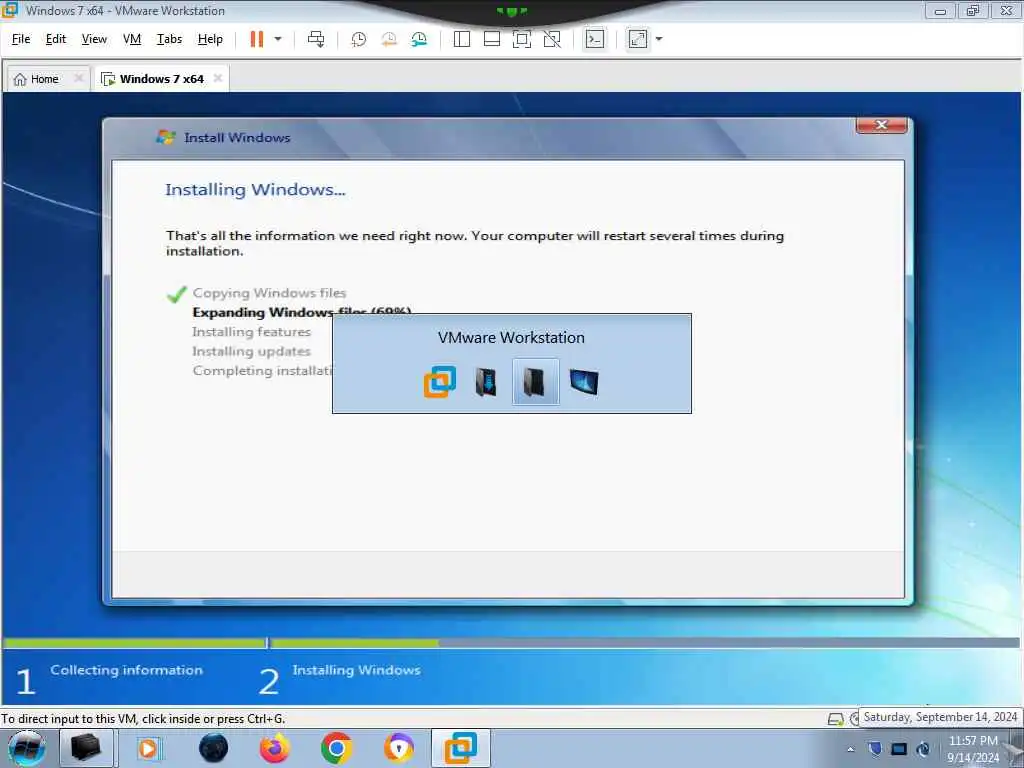Image resolution: width=1024 pixels, height=768 pixels.
Task: Close the Windows 7 x64 tab
Action: [217, 78]
